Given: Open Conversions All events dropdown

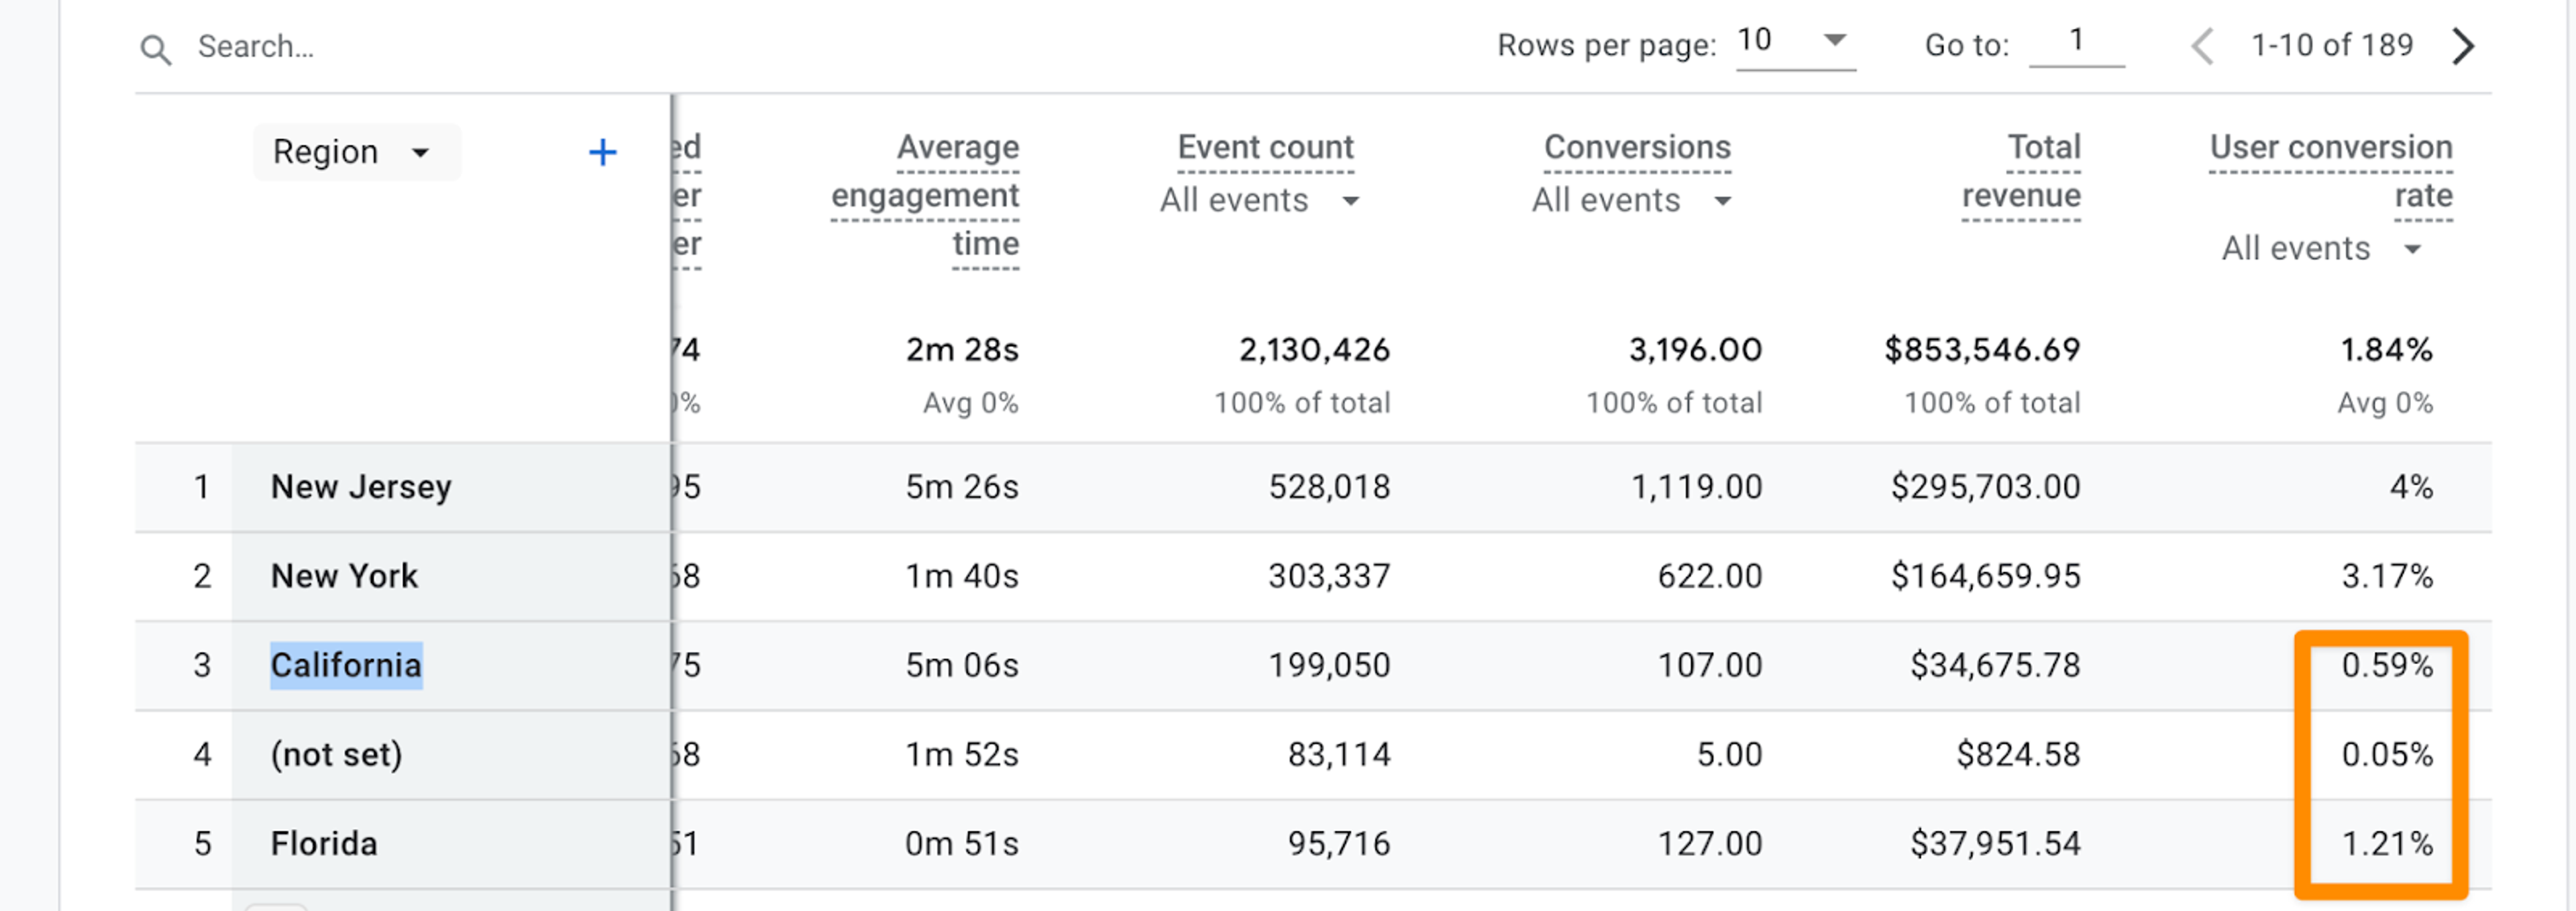Looking at the screenshot, I should tap(1631, 200).
